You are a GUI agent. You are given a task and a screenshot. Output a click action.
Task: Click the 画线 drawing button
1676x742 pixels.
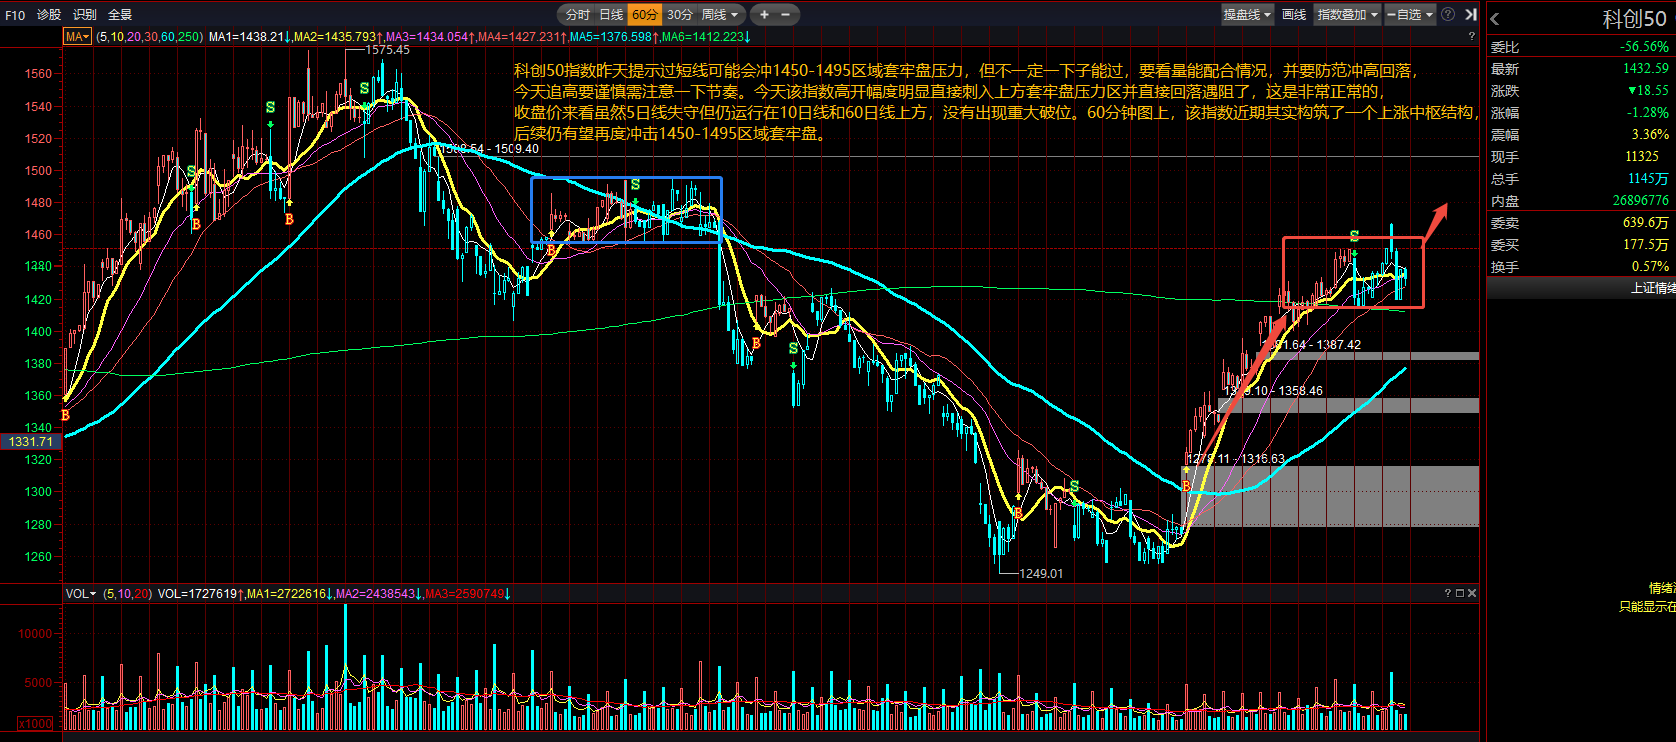(1294, 14)
